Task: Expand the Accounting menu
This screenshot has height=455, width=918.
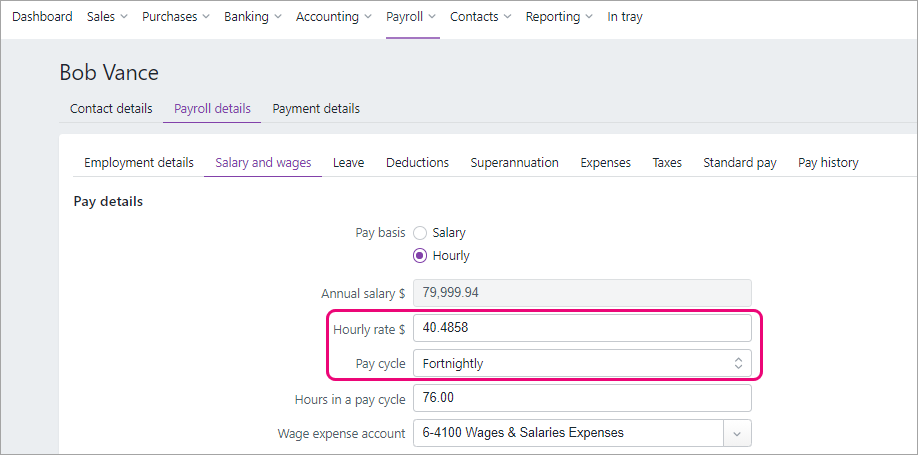Action: [334, 17]
